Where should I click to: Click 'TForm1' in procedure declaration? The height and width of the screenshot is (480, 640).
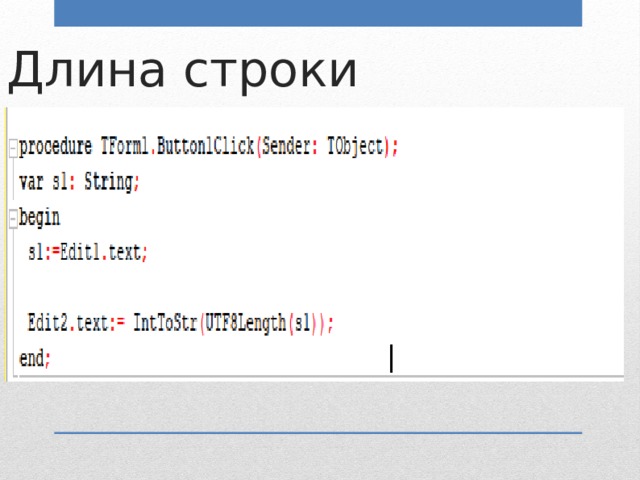(x=124, y=146)
